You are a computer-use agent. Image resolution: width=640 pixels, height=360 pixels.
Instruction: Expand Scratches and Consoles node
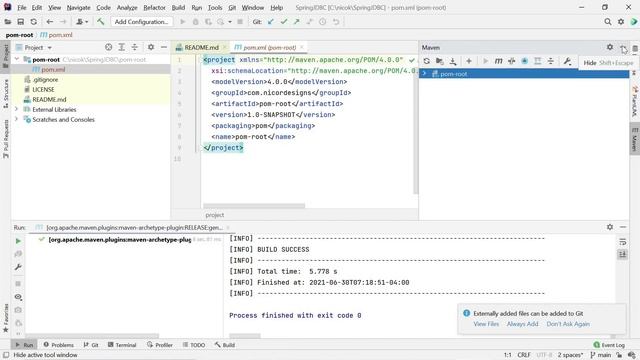(17, 119)
